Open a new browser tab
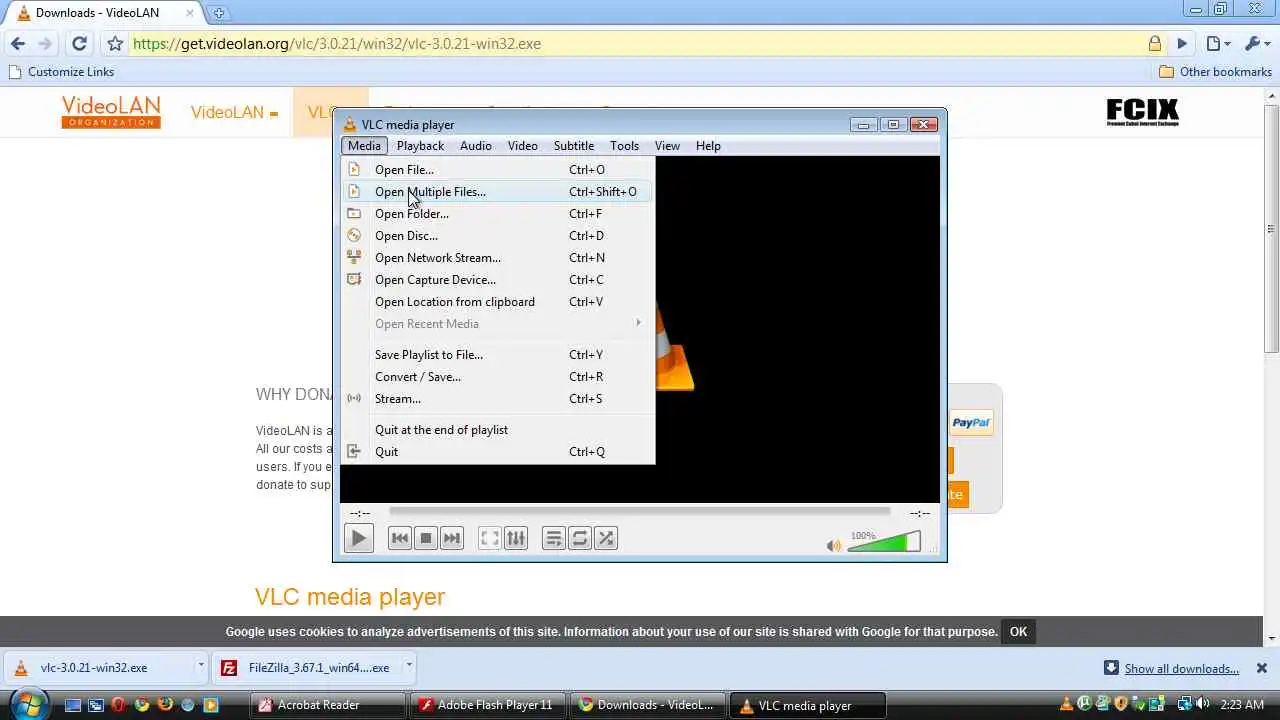 [219, 13]
